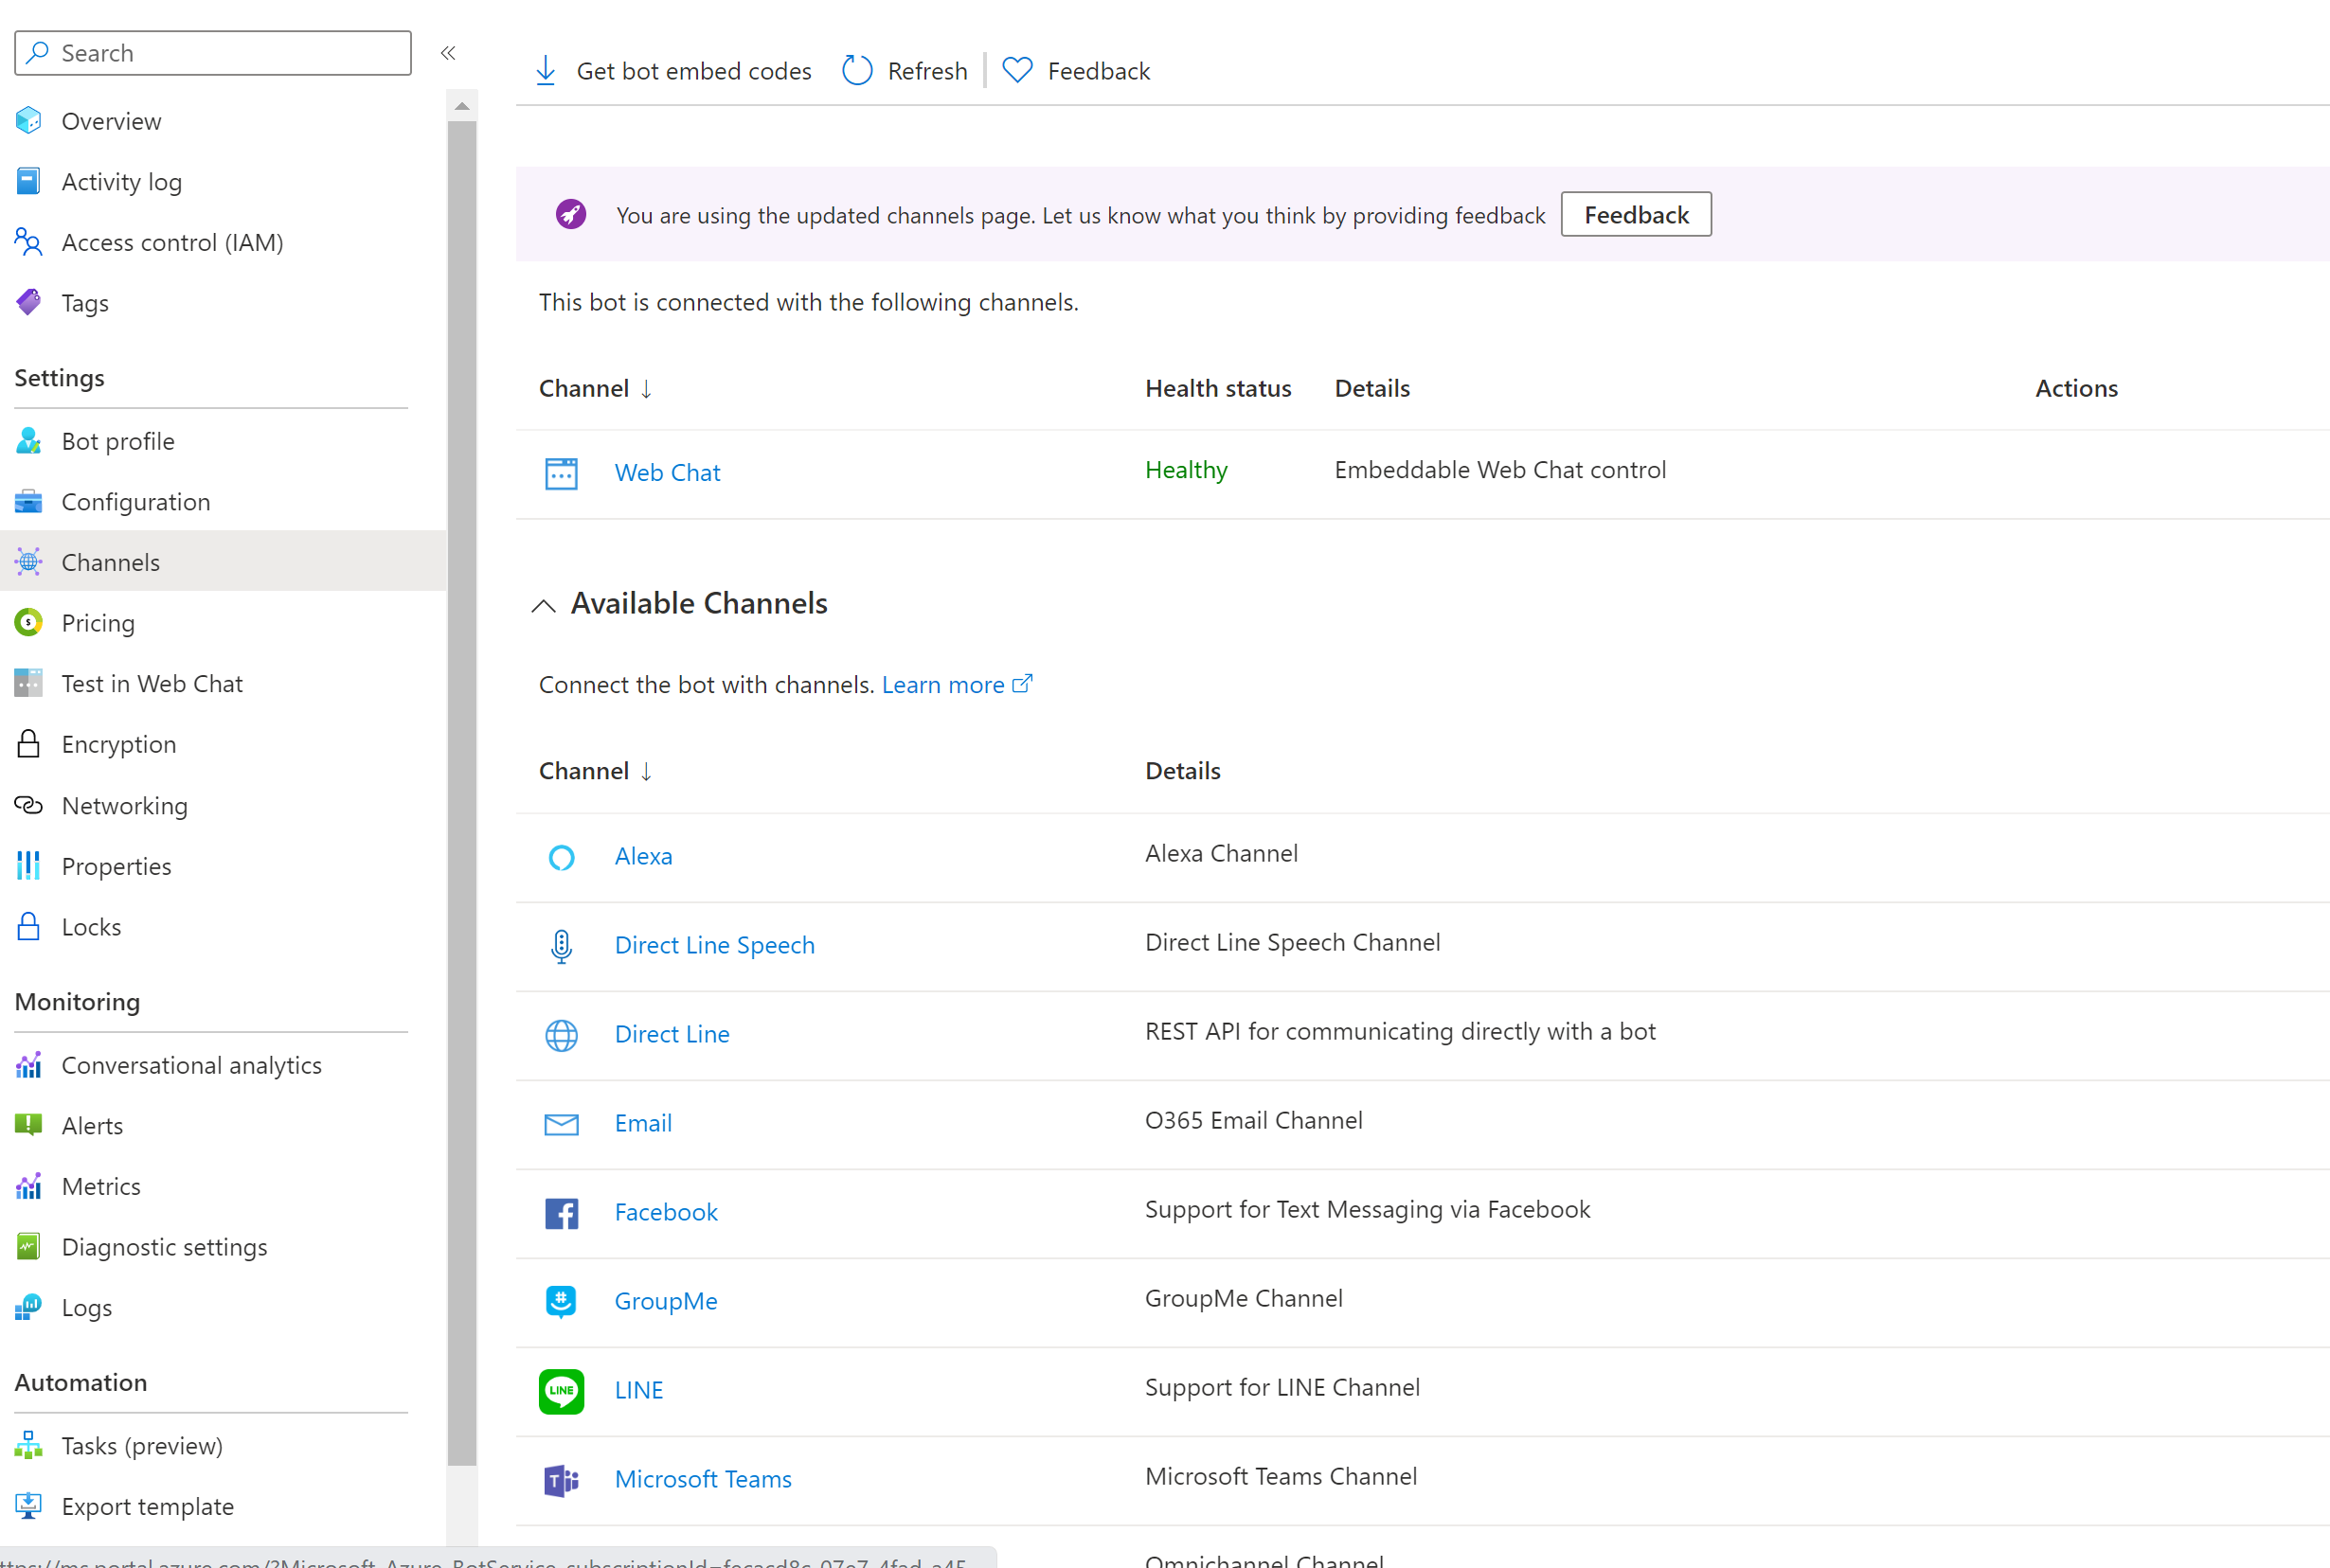Click the Feedback button in banner
This screenshot has width=2330, height=1568.
tap(1637, 213)
